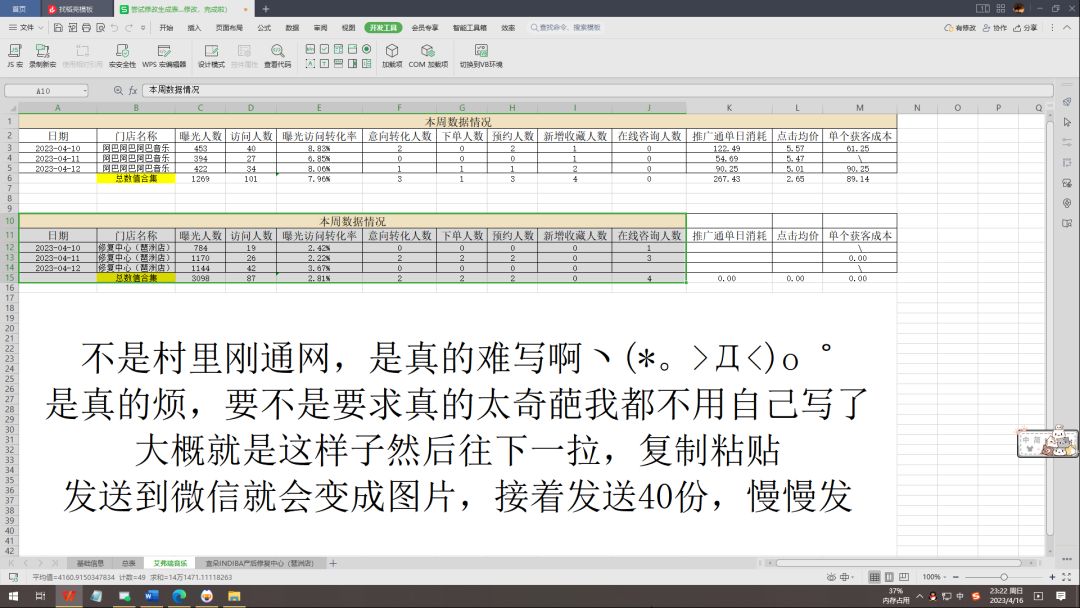1080x608 pixels.
Task: Click the user avatar in title bar
Action: [x=1019, y=8]
